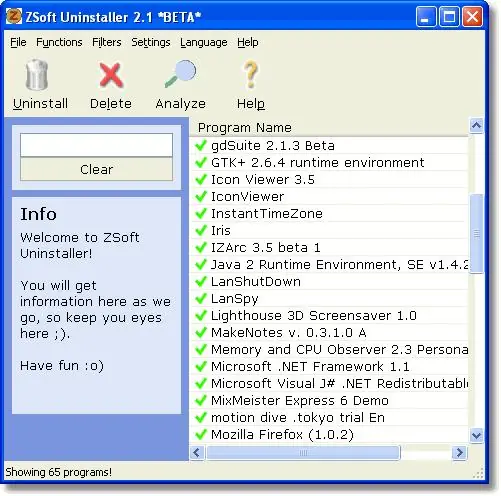The image size is (501, 496).
Task: Click the green check beside IconViewer
Action: click(x=201, y=197)
